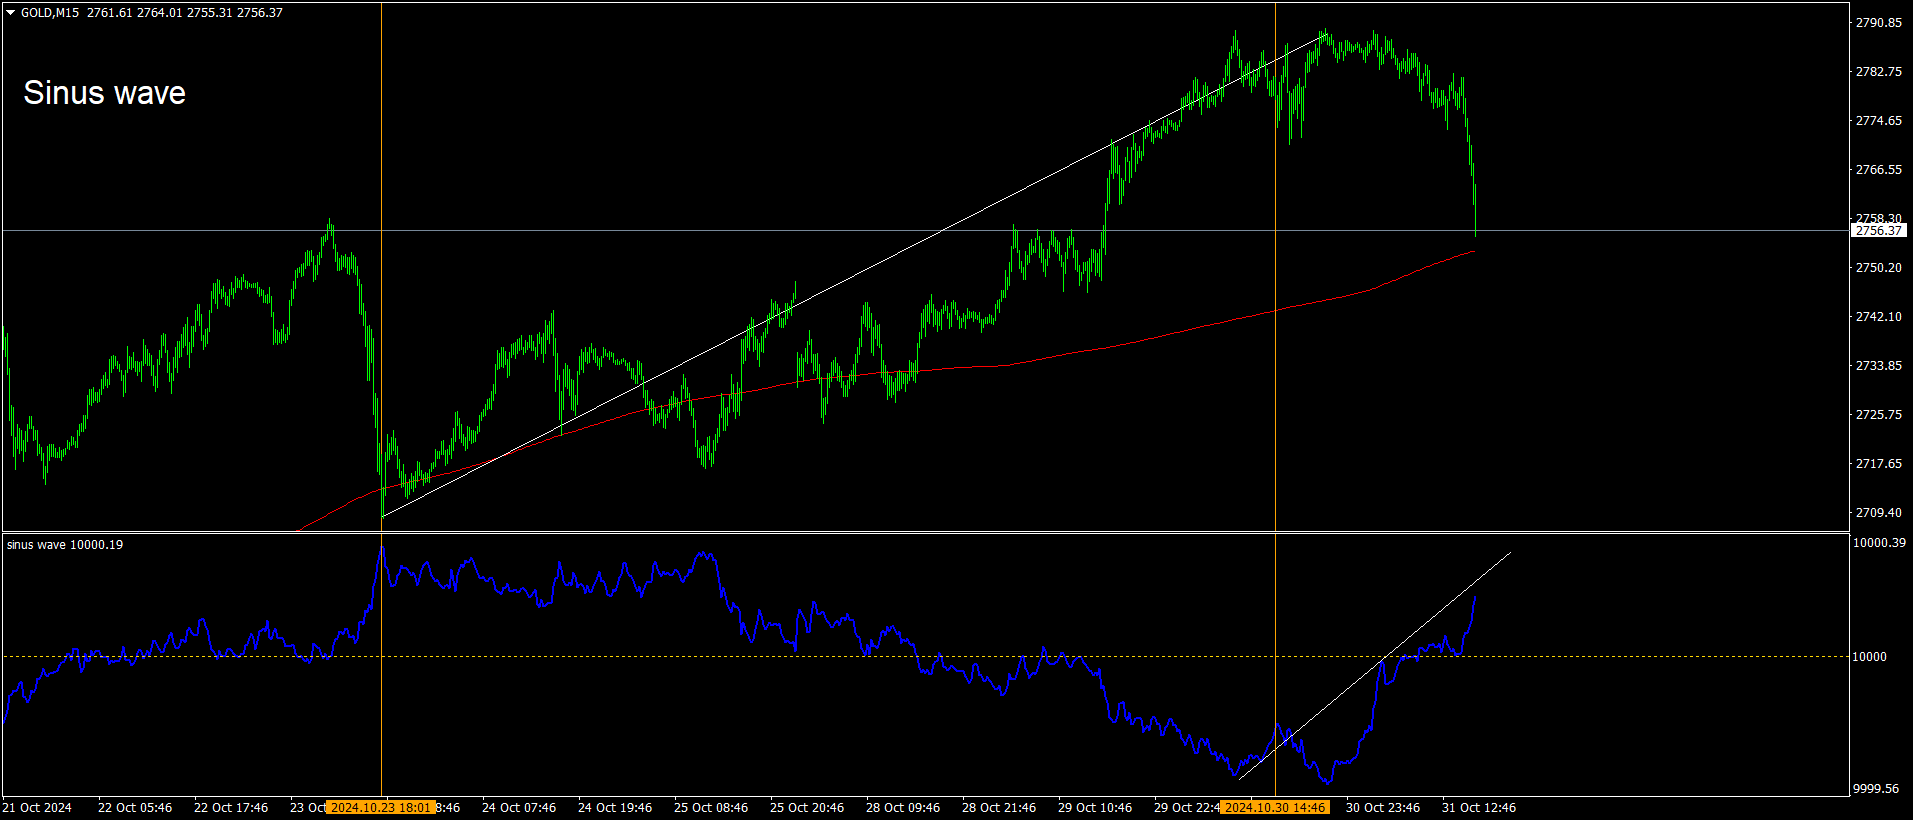Click the 9999.56 indicator scale value
Viewport: 1913px width, 820px height.
click(1876, 788)
